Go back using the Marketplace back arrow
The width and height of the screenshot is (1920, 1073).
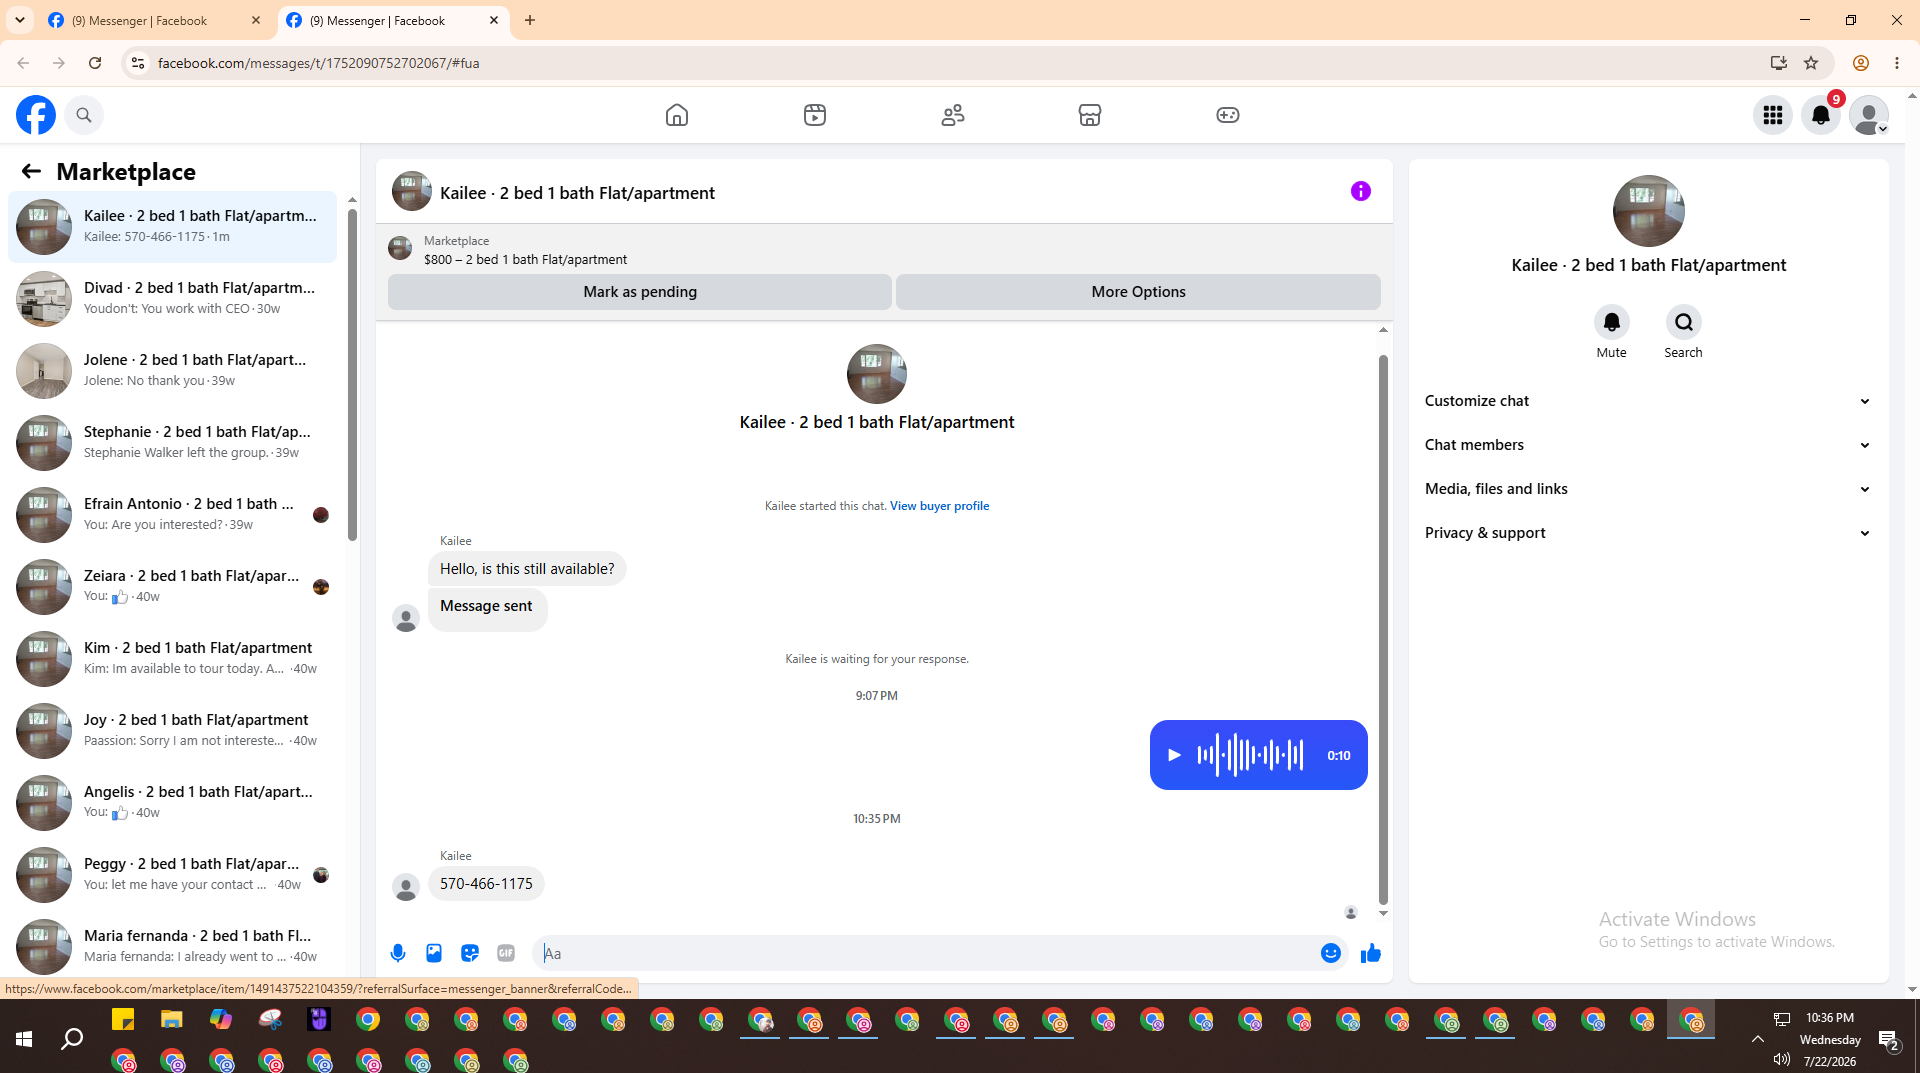(x=31, y=171)
